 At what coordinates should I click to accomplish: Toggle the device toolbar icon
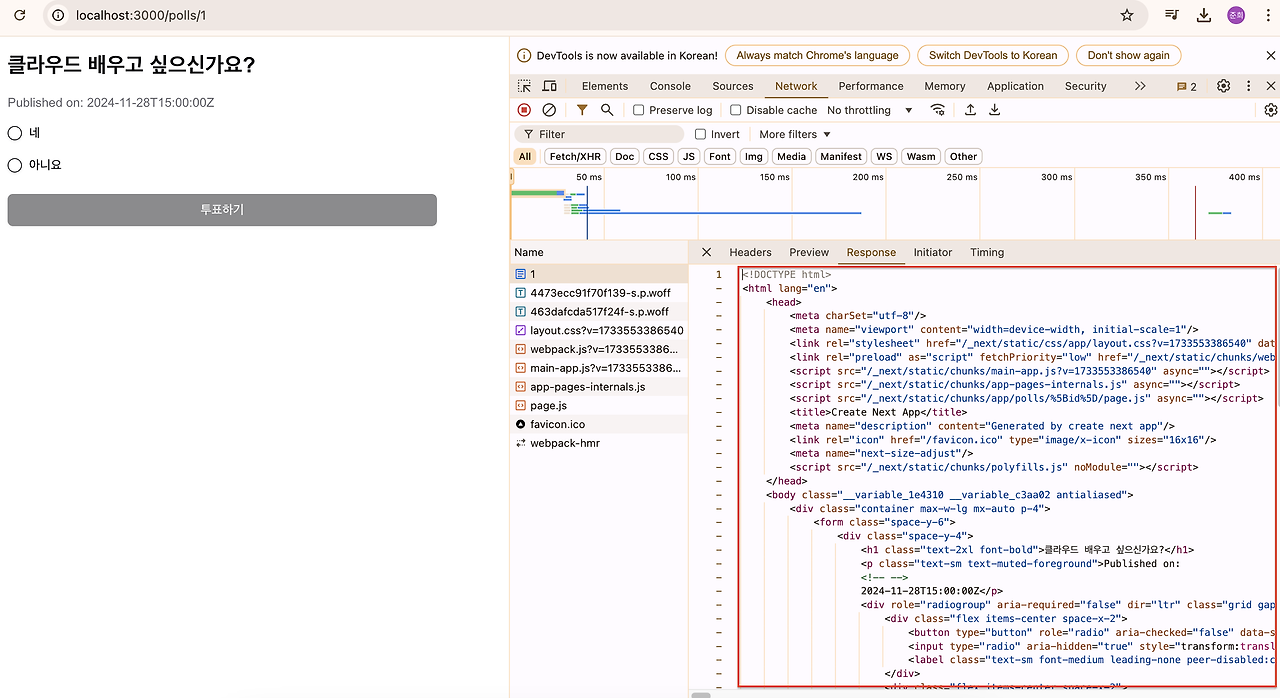point(549,86)
